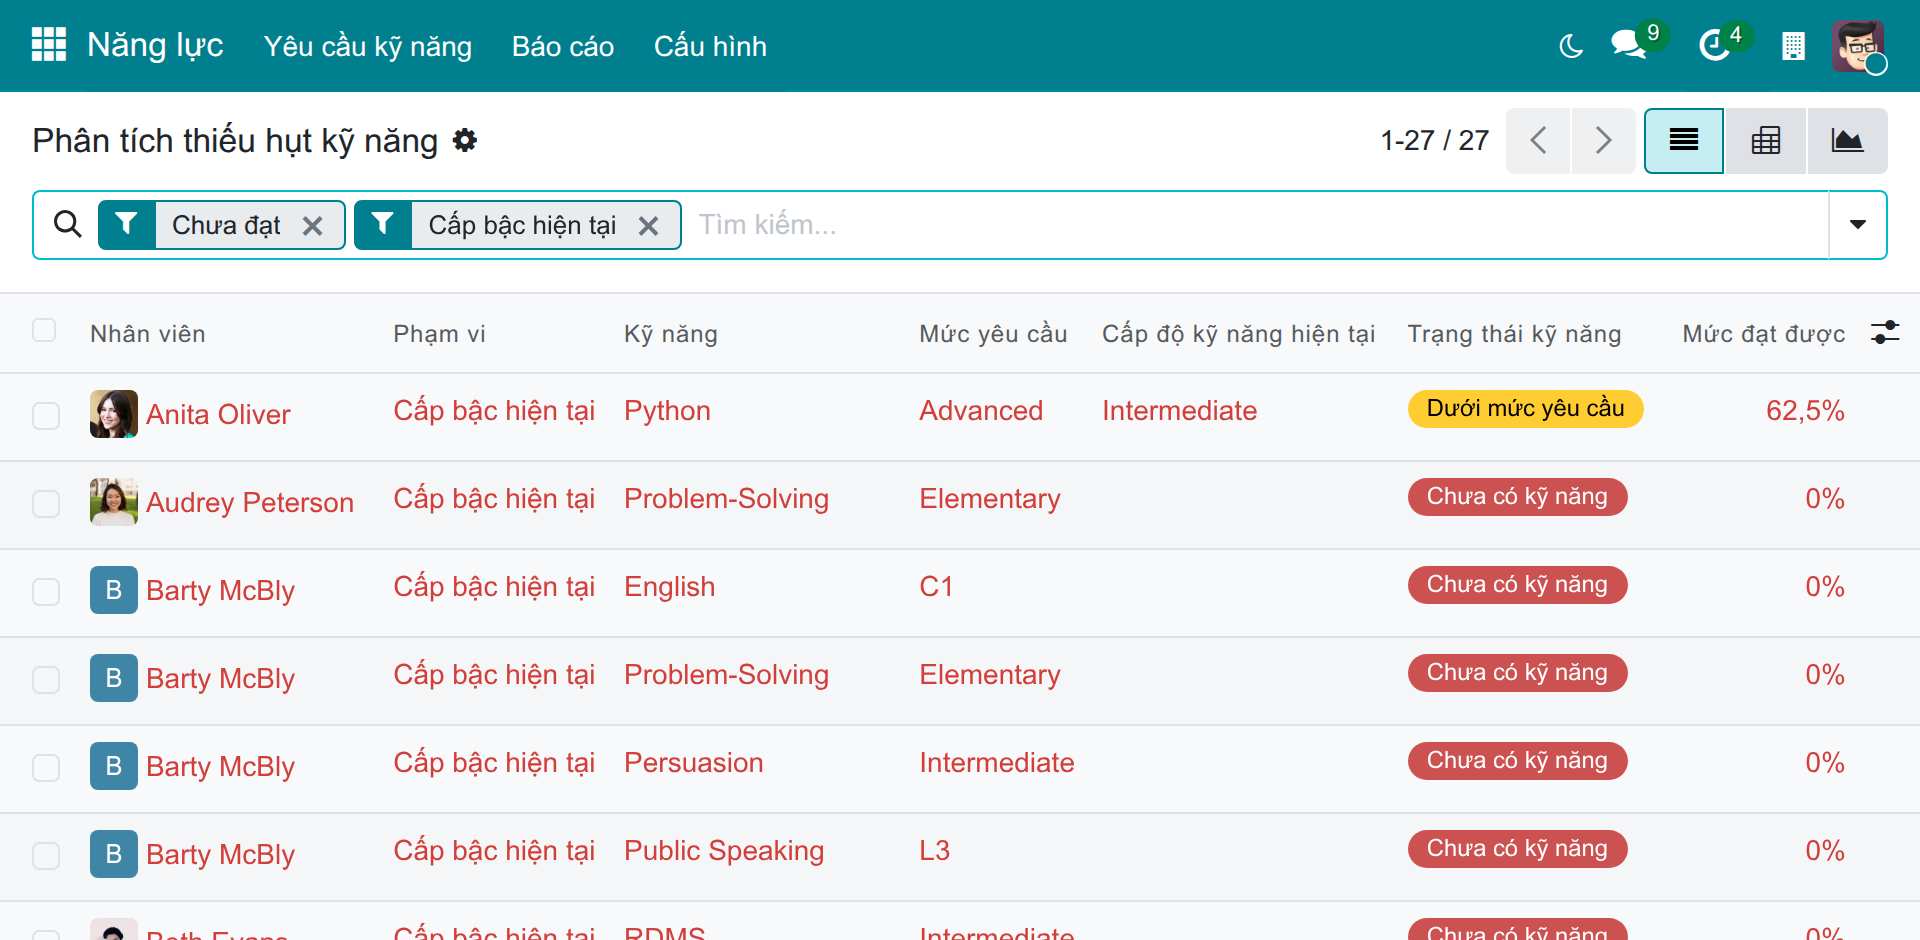Toggle dark mode moon icon
Image resolution: width=1920 pixels, height=940 pixels.
[1571, 46]
